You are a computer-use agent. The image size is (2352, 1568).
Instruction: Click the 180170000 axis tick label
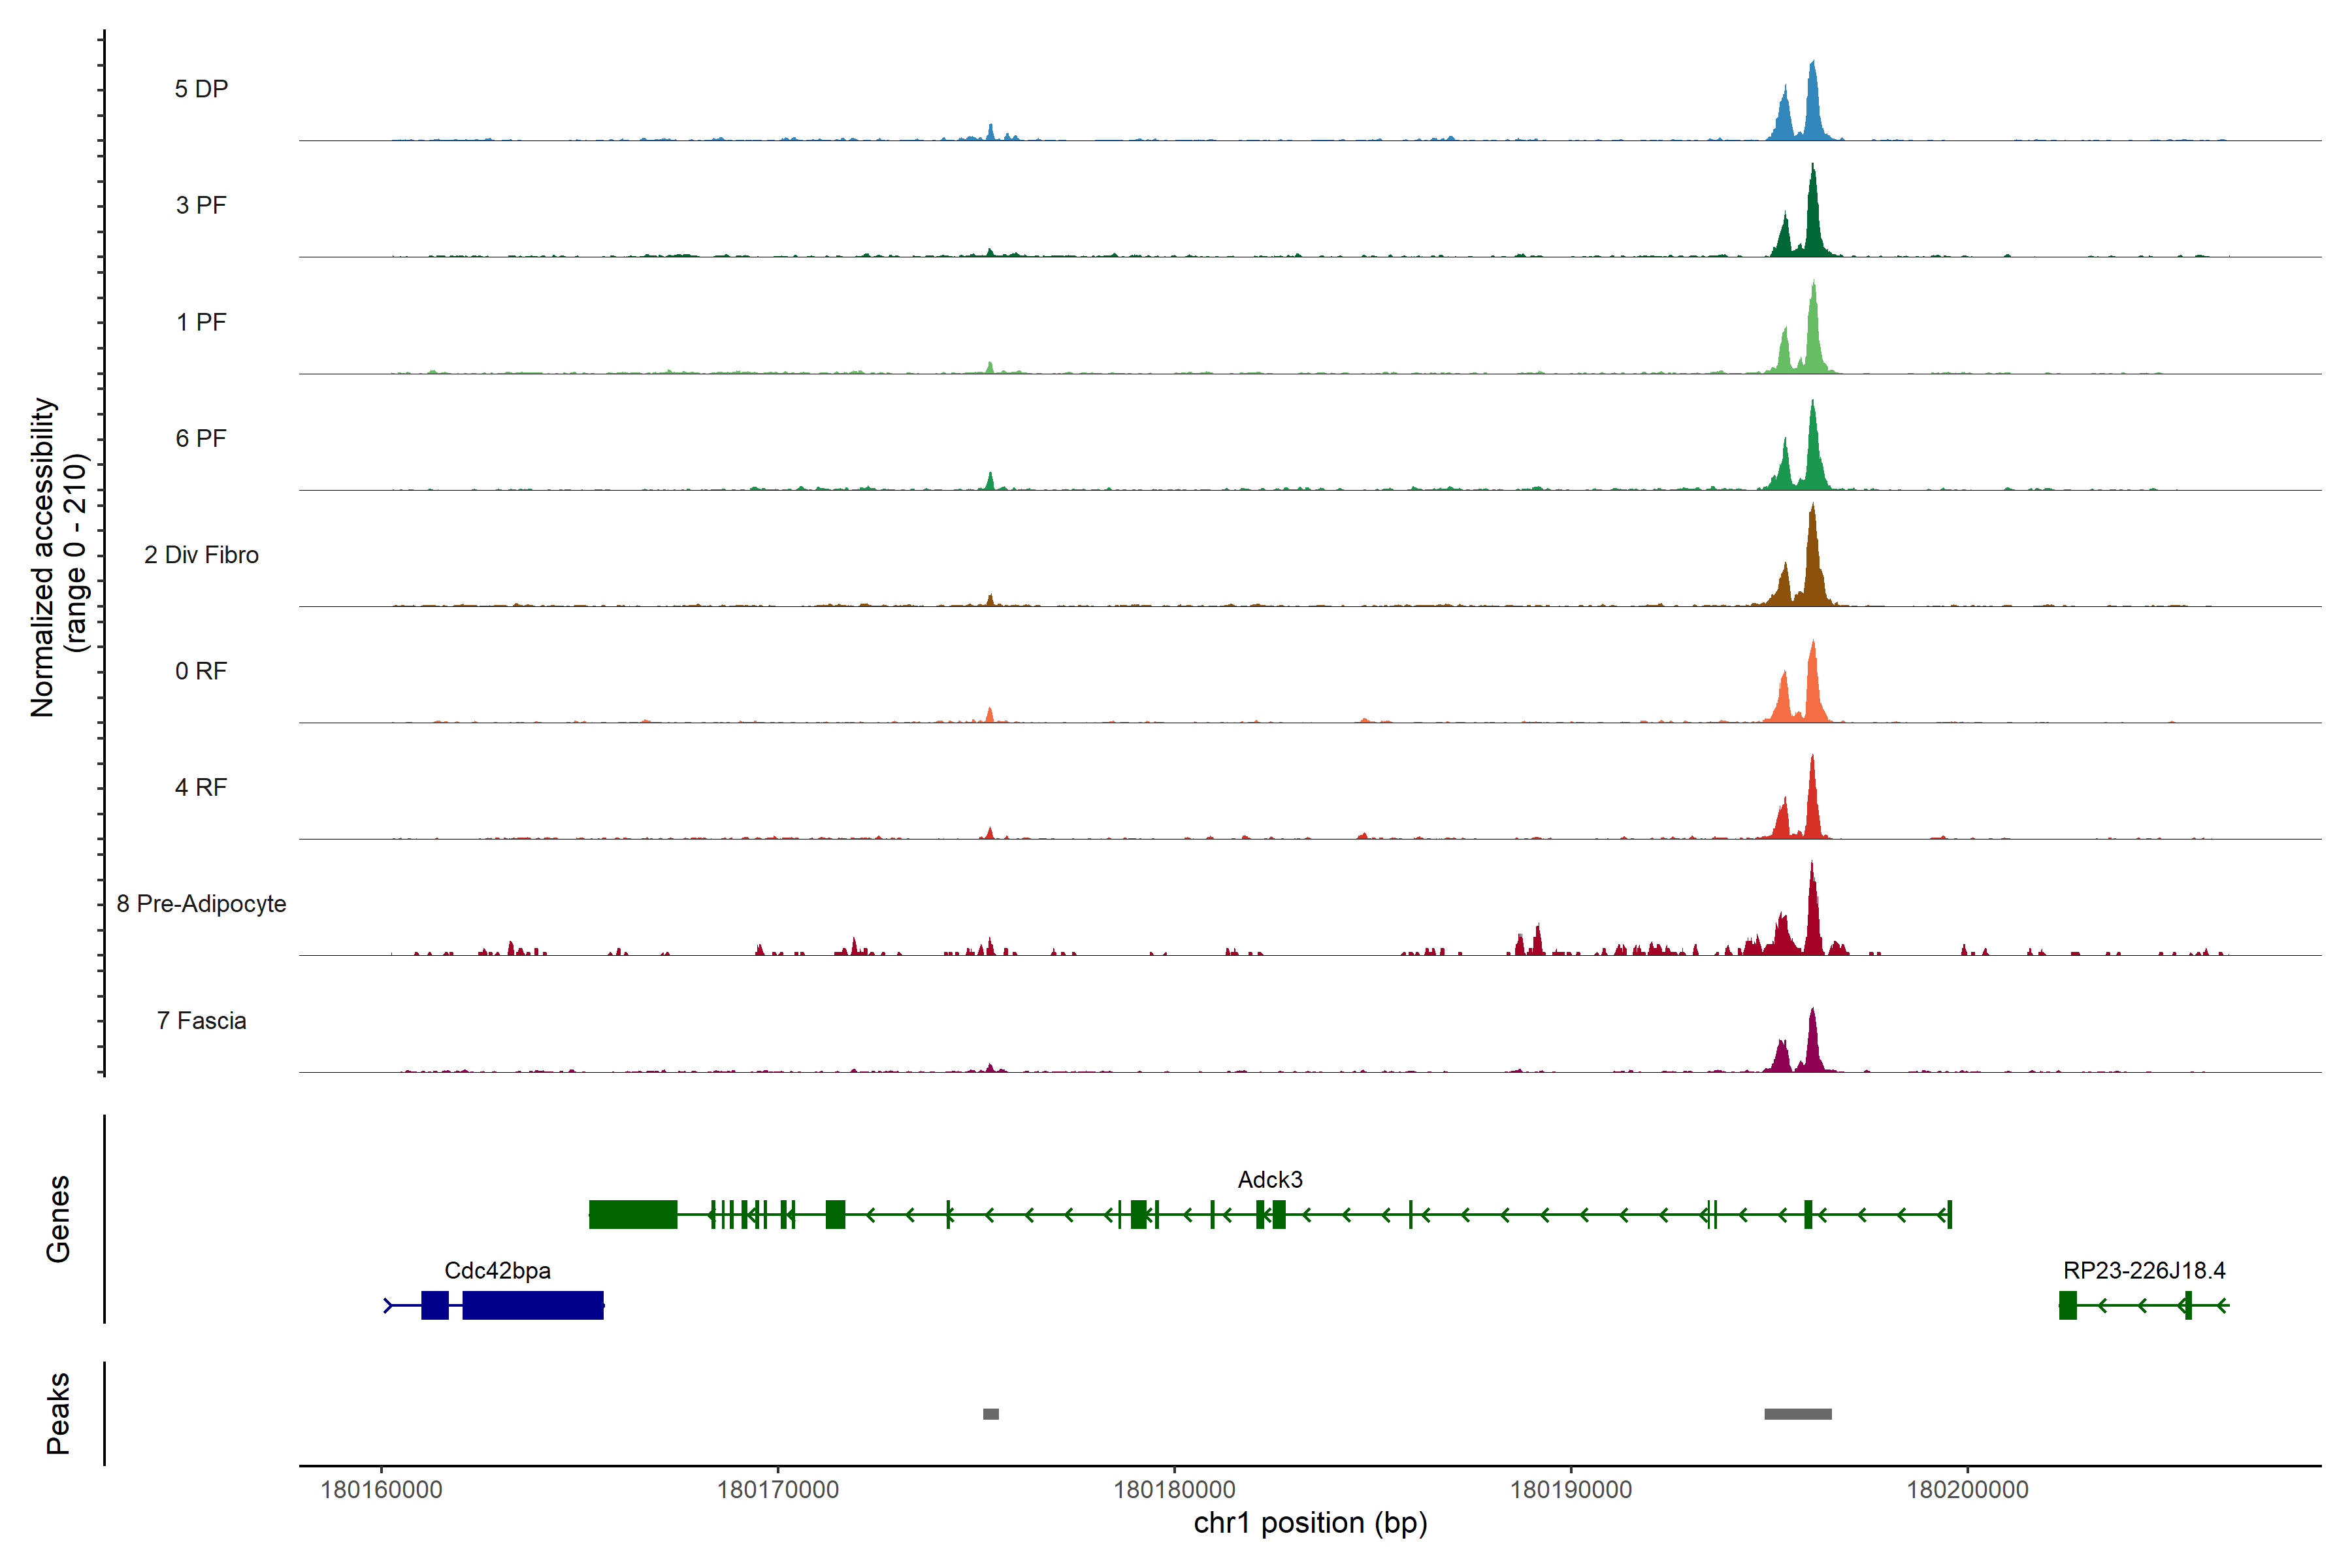pyautogui.click(x=778, y=1489)
